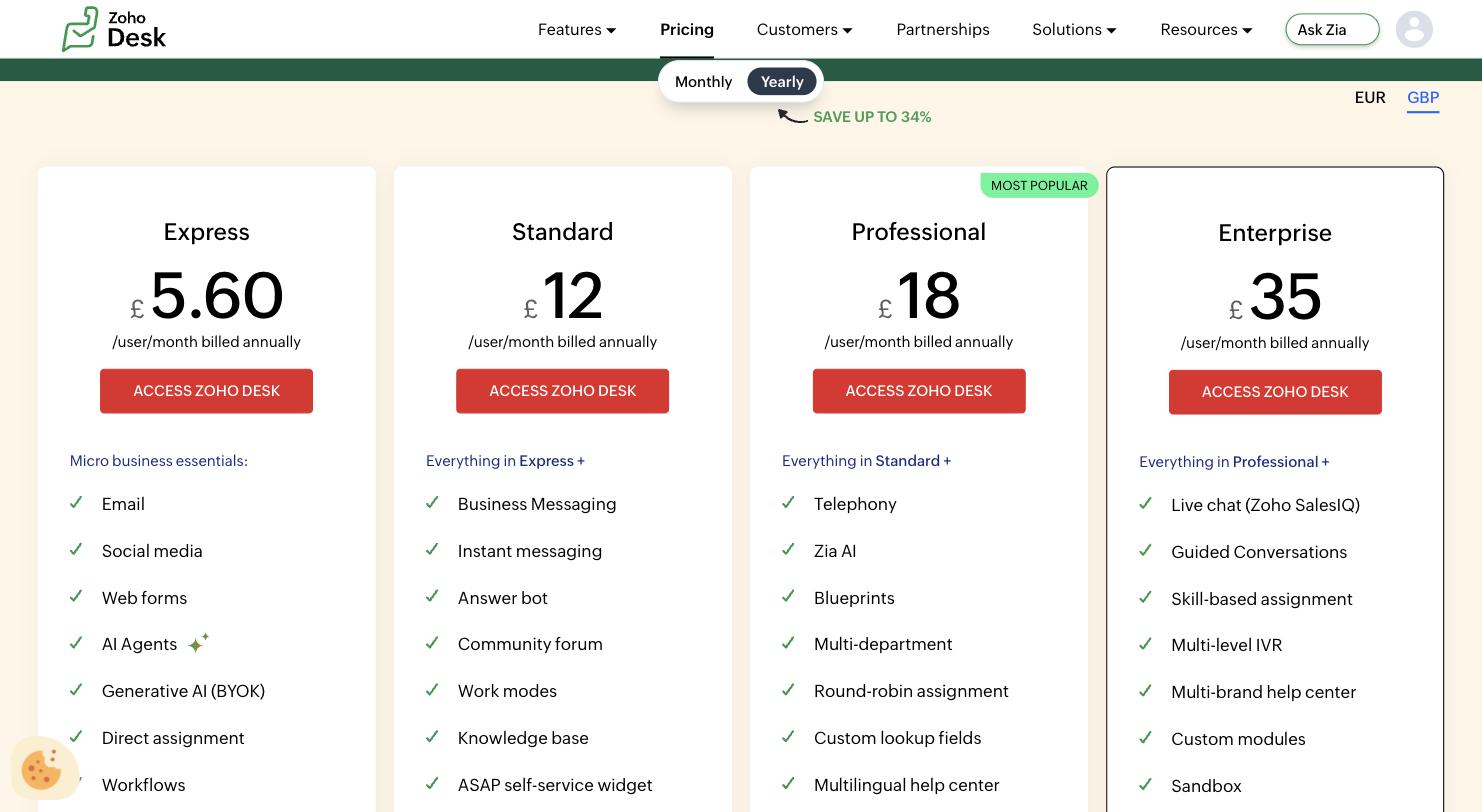
Task: Open the Zoho Desk logo homepage
Action: click(x=113, y=29)
